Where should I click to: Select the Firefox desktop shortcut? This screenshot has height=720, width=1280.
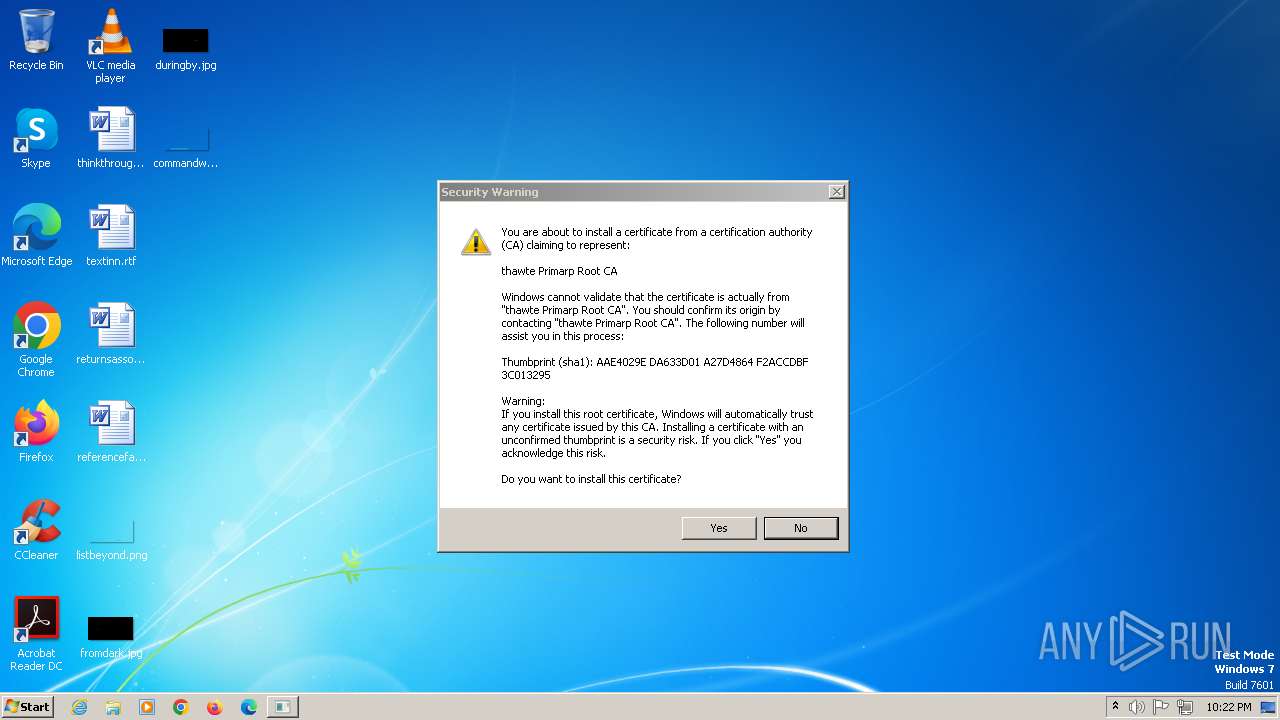pyautogui.click(x=36, y=431)
